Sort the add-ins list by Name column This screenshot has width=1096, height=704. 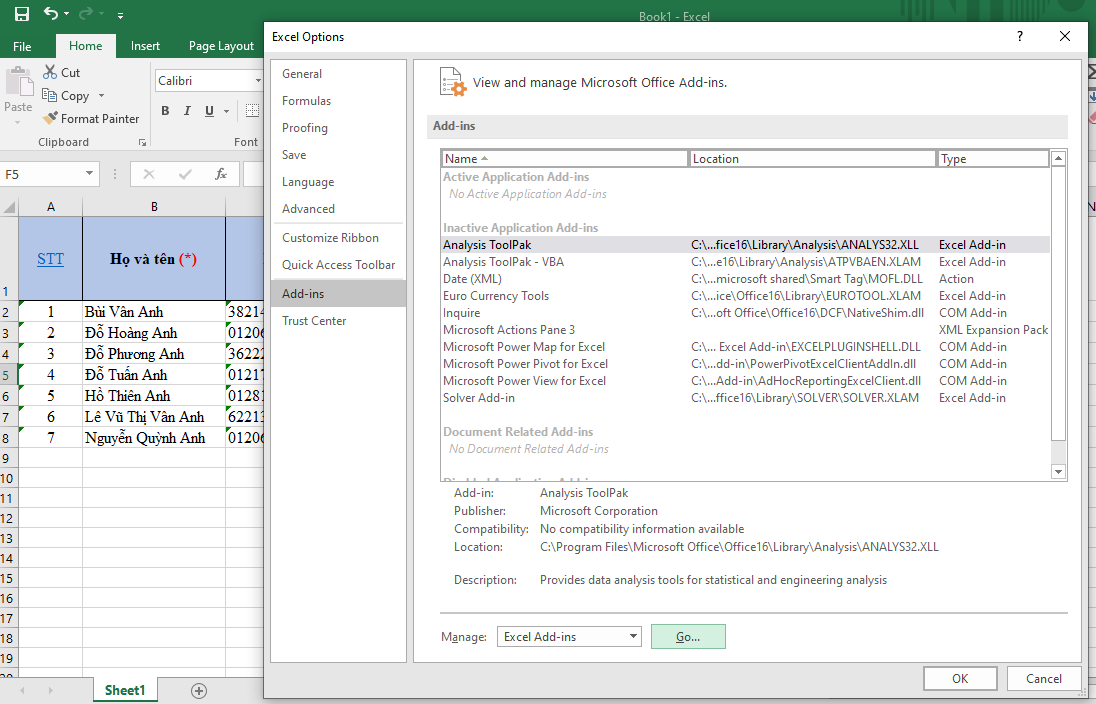point(565,159)
